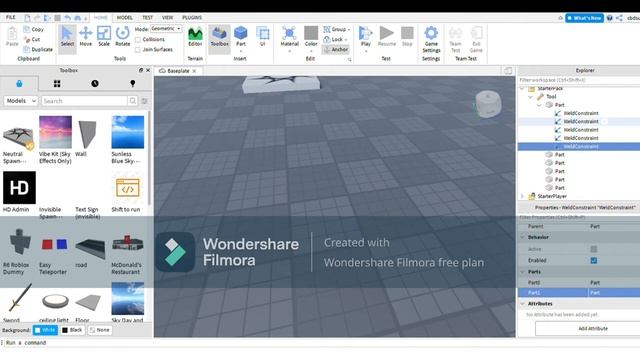Click the Stop test button

click(x=407, y=36)
